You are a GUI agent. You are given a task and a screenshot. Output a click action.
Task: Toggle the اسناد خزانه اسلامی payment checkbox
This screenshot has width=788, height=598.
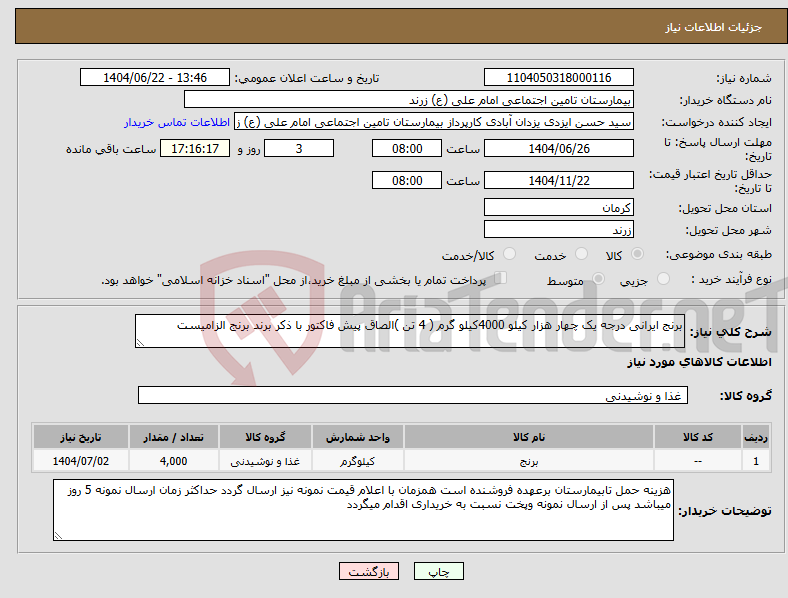pos(501,278)
